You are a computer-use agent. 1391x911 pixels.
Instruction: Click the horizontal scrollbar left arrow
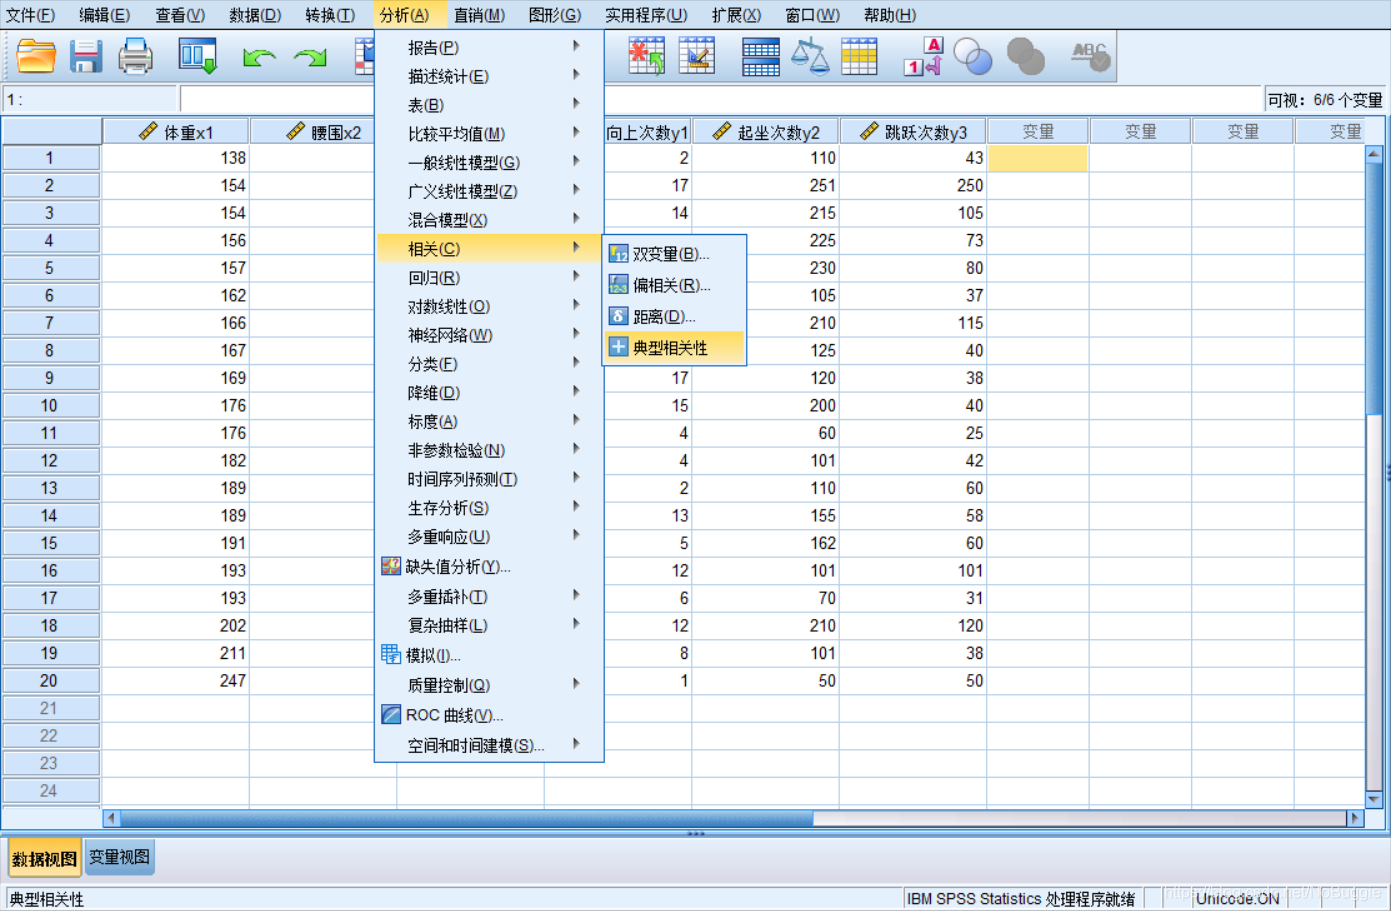111,818
